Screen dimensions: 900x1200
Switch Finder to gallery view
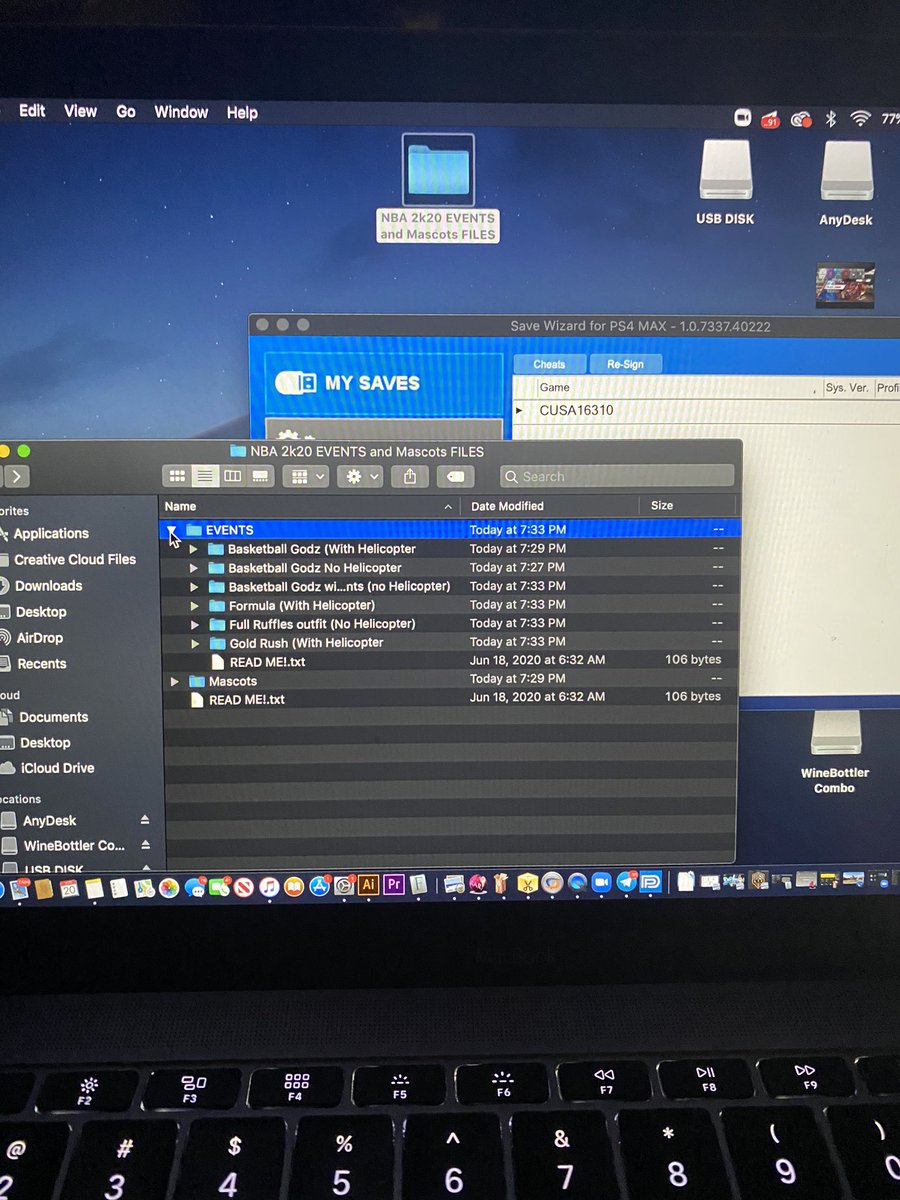click(x=260, y=477)
